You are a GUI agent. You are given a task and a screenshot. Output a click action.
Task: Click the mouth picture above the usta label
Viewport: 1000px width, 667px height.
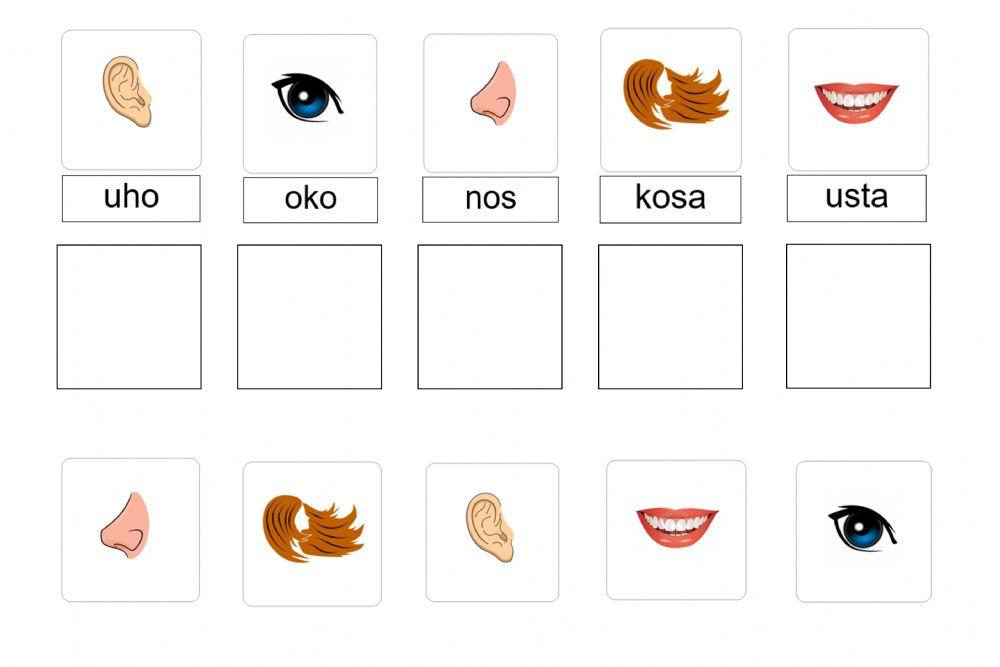pos(858,99)
